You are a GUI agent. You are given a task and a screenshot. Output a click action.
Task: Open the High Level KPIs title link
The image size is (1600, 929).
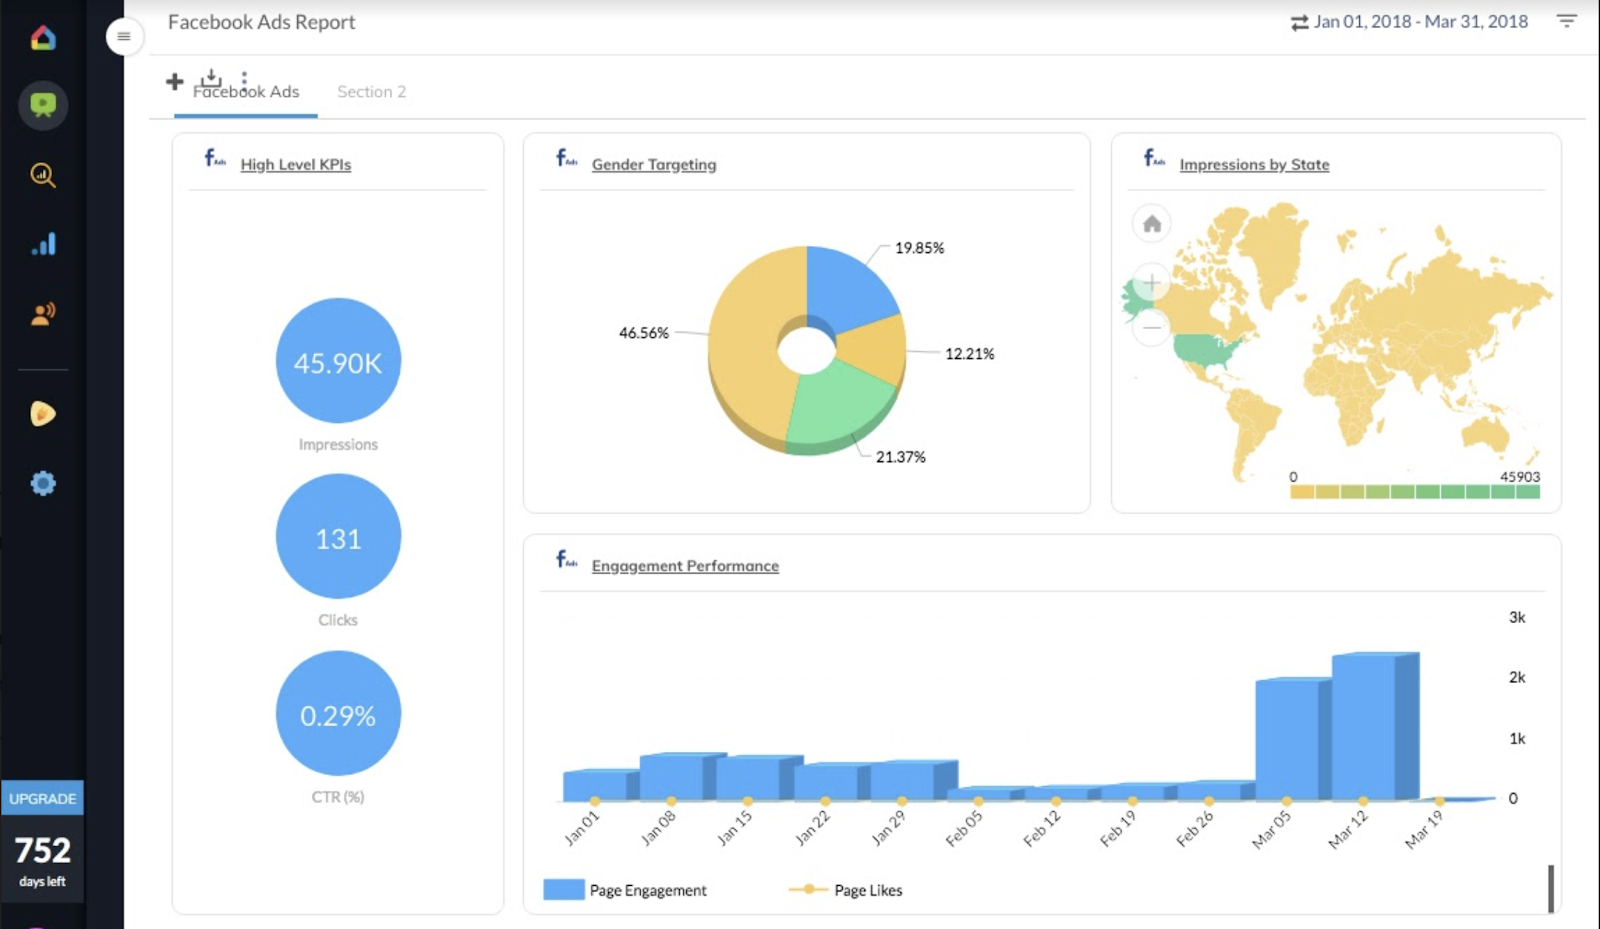[x=296, y=164]
